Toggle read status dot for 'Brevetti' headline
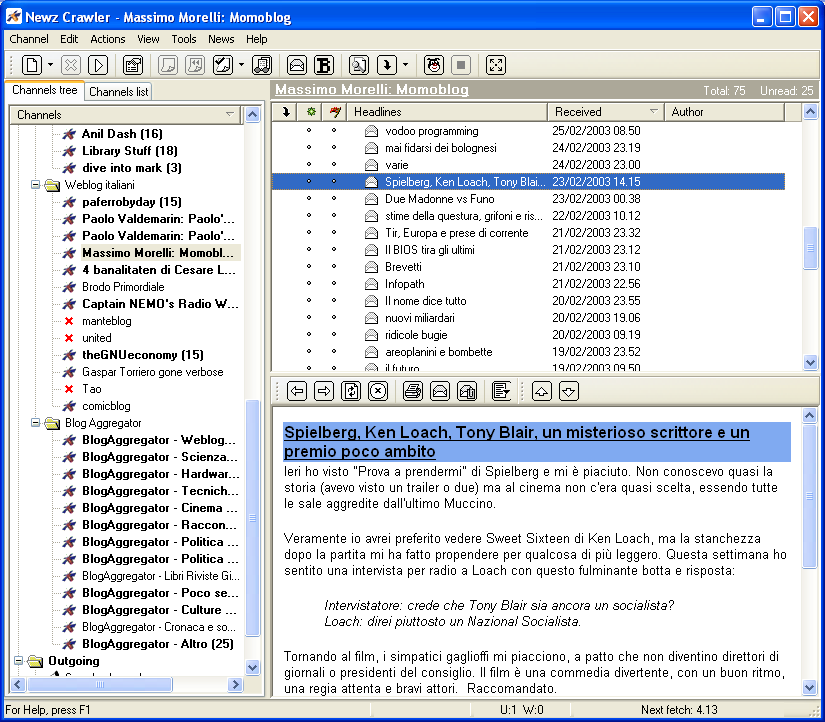 pyautogui.click(x=309, y=267)
